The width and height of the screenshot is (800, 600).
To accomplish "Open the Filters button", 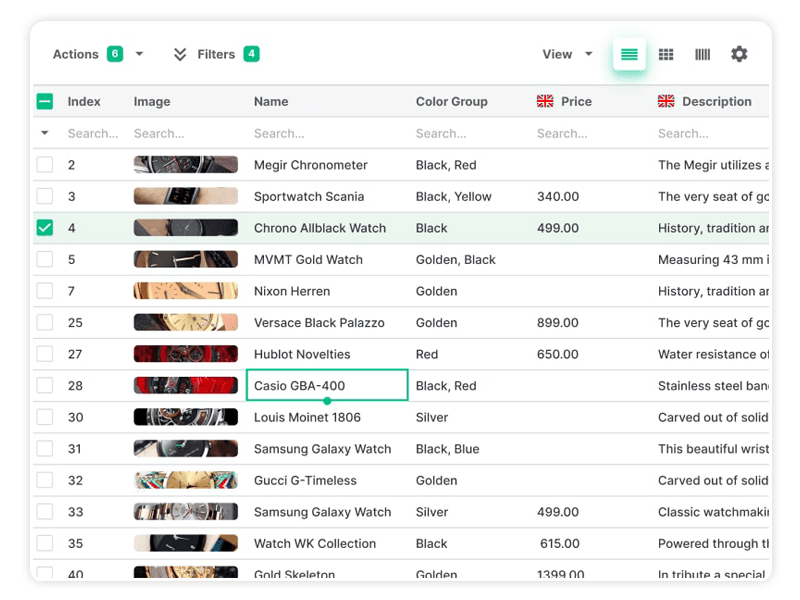I will click(216, 54).
